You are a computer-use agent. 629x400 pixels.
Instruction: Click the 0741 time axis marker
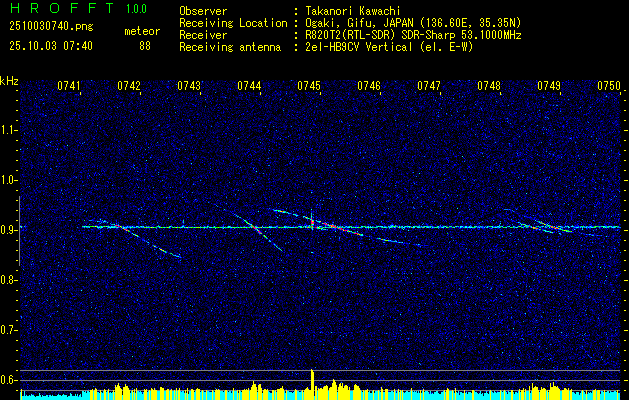69,86
